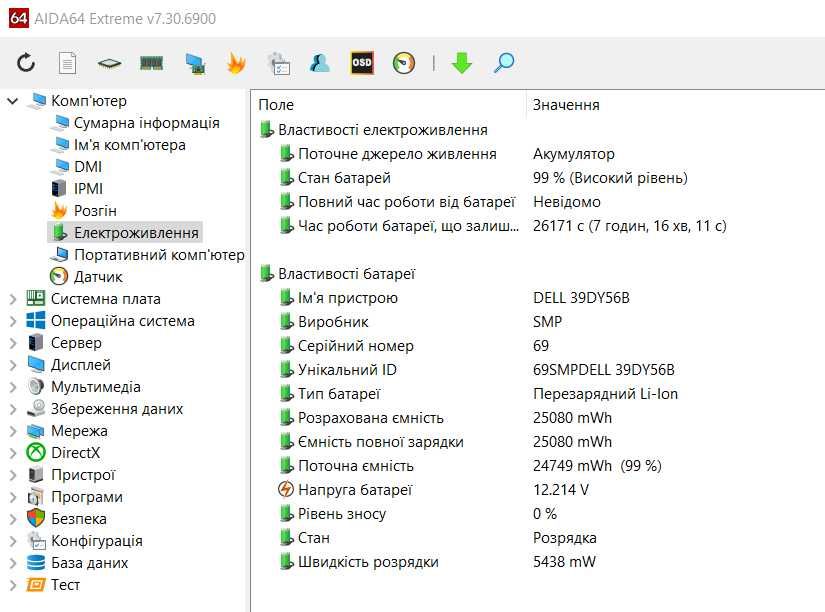
Task: Open the preferences checklist toolbar icon
Action: click(278, 64)
